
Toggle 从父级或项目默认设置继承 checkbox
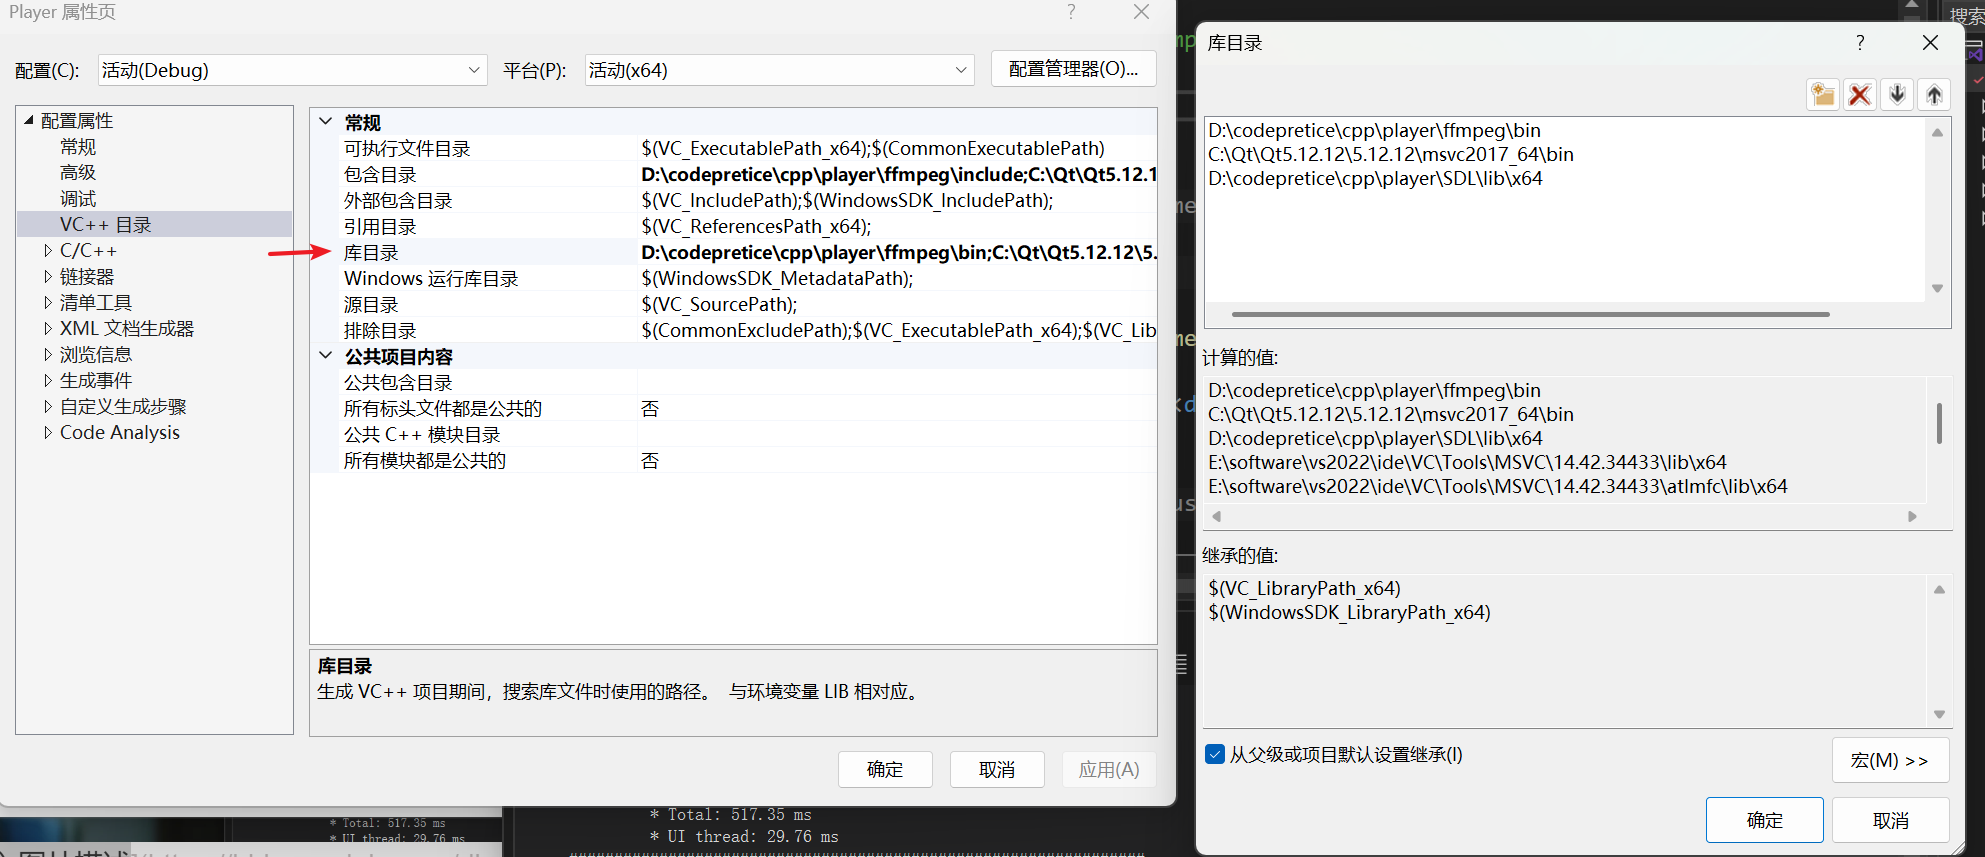coord(1215,754)
